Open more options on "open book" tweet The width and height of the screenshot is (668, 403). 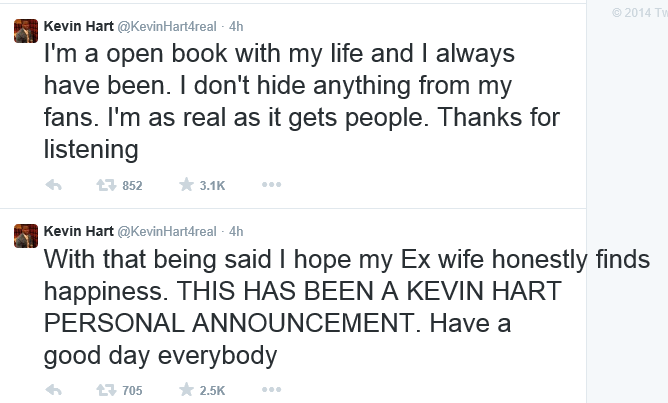point(271,185)
